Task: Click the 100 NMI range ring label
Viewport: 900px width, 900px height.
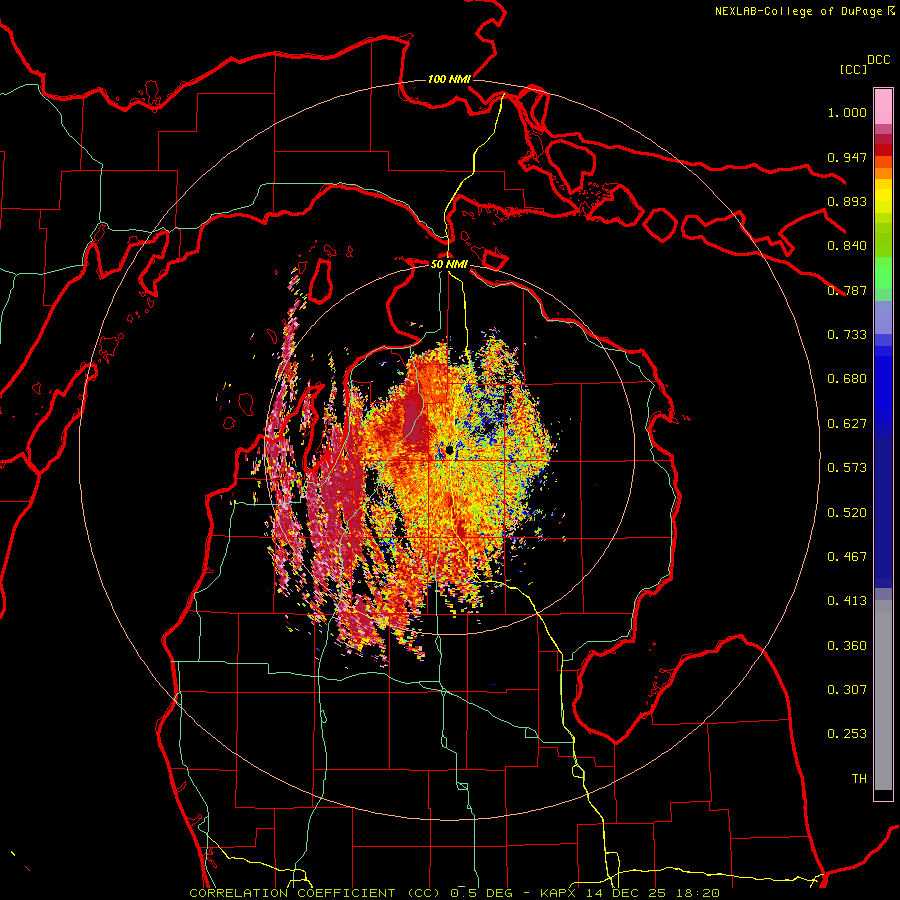Action: [x=449, y=79]
